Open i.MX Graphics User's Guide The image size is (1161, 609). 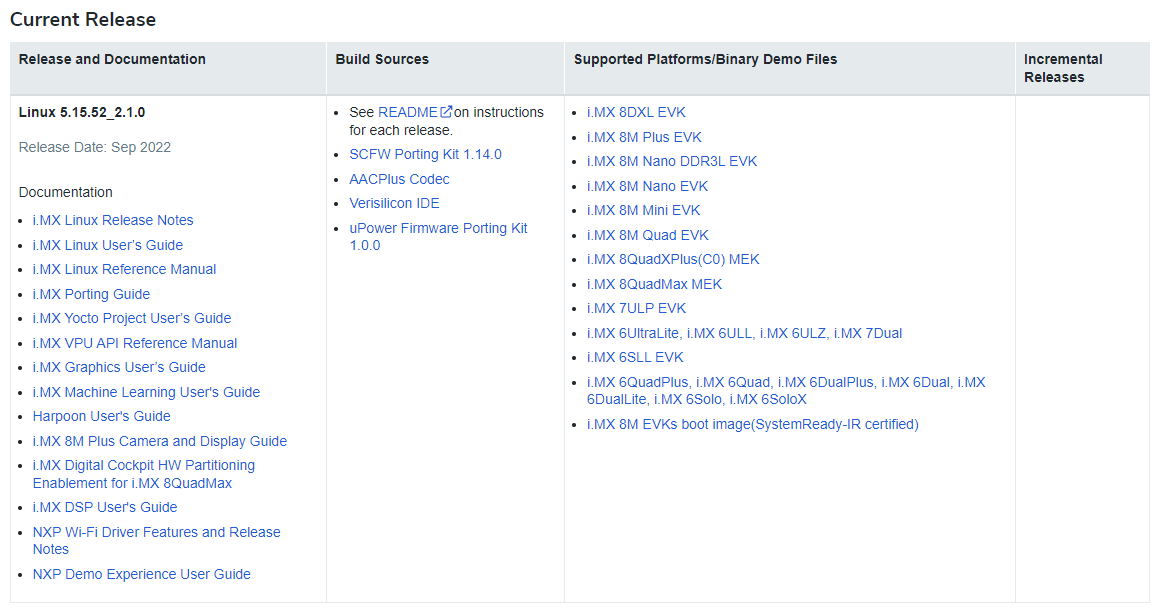coord(119,367)
